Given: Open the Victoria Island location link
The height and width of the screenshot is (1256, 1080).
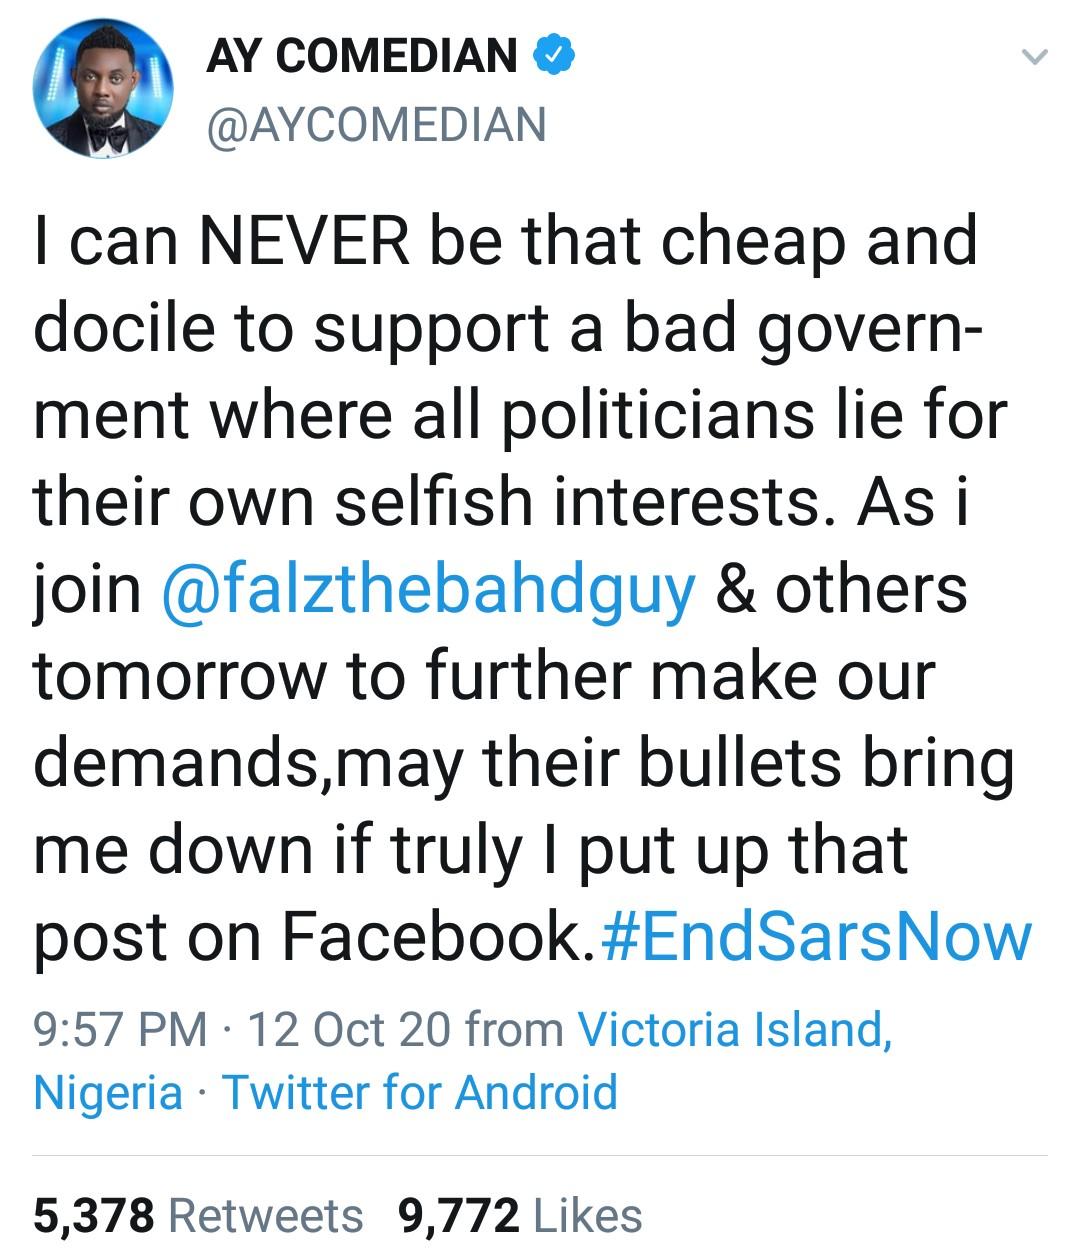Looking at the screenshot, I should tap(735, 1029).
